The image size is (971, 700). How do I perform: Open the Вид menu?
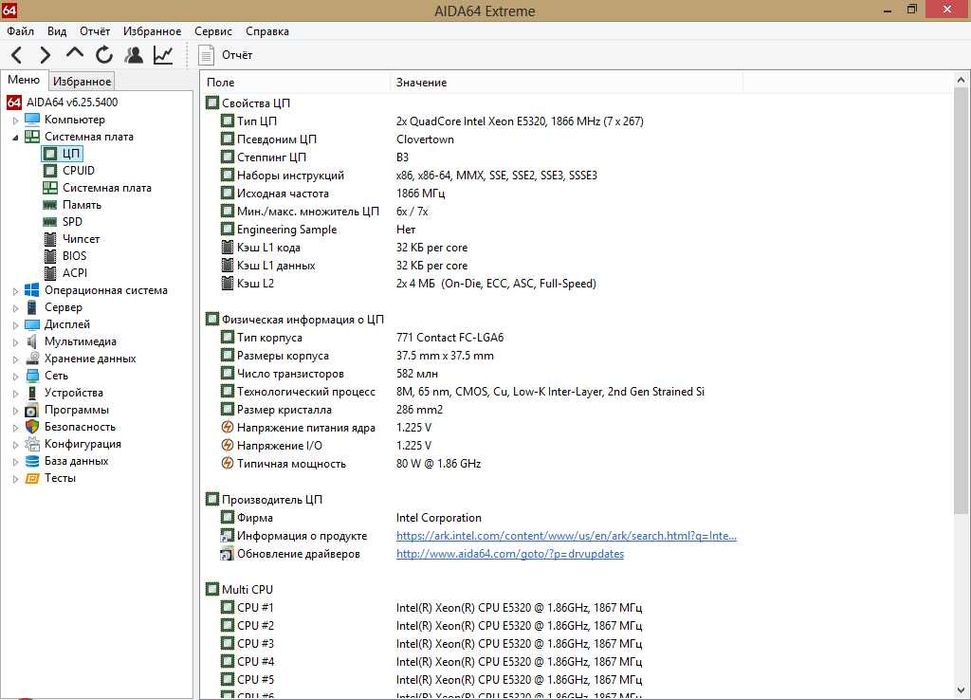point(57,31)
